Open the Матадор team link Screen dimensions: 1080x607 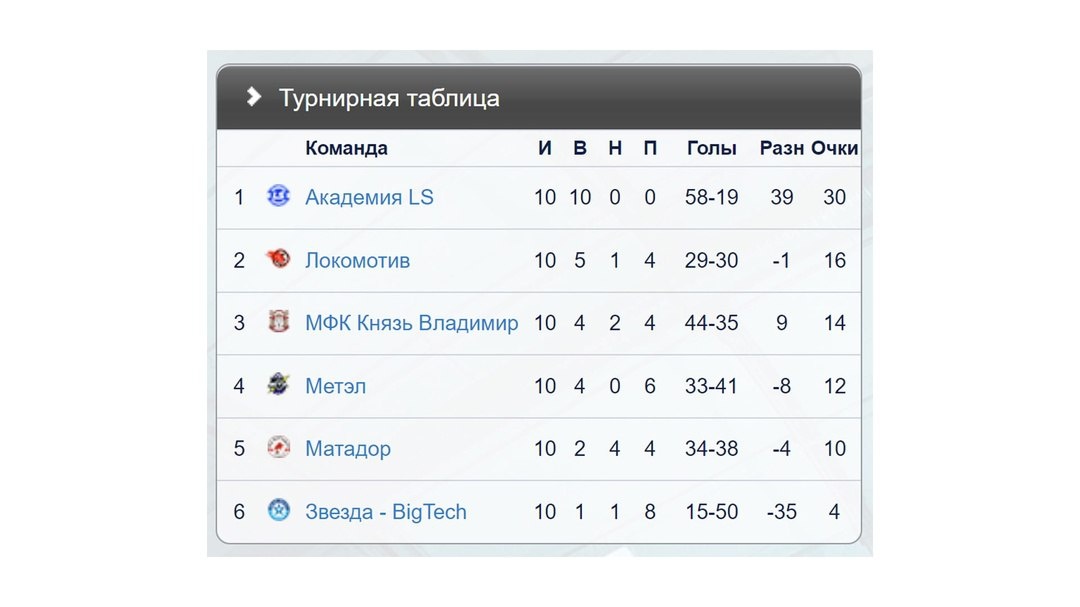click(x=348, y=449)
